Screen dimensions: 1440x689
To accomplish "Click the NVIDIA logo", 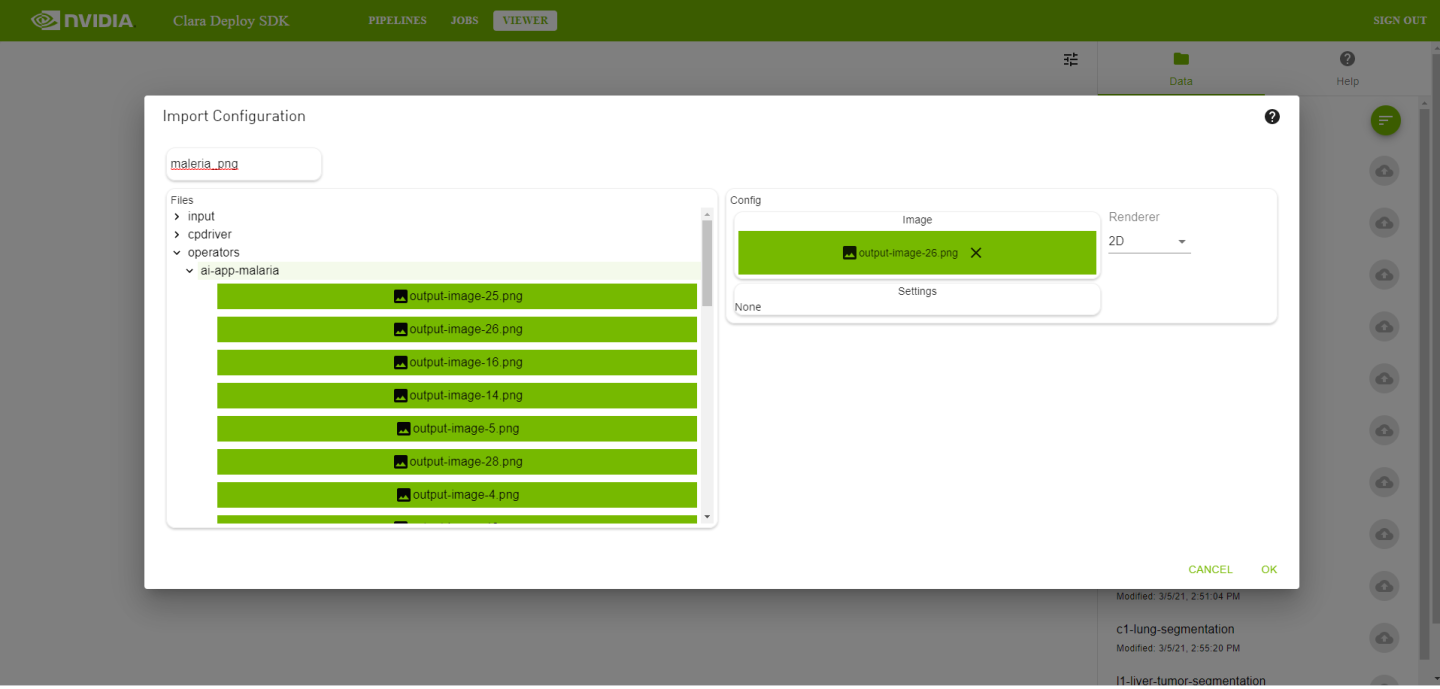I will [x=82, y=20].
